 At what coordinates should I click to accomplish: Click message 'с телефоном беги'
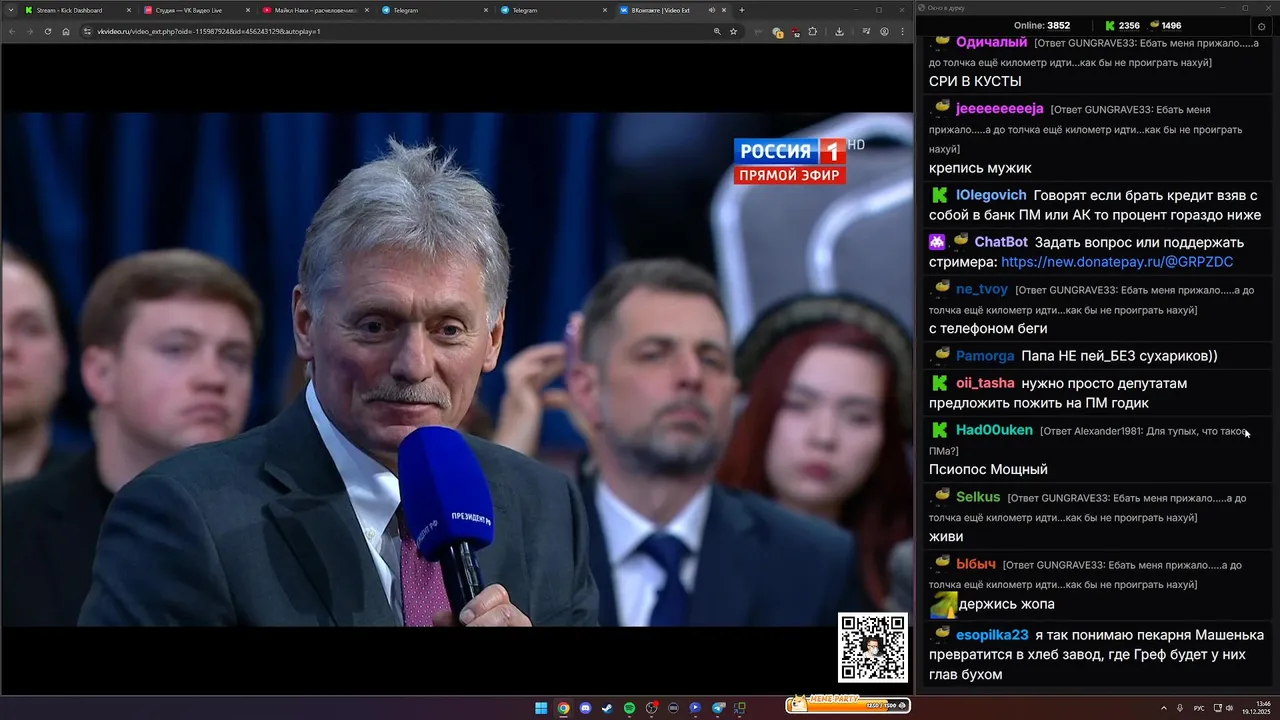tap(988, 328)
